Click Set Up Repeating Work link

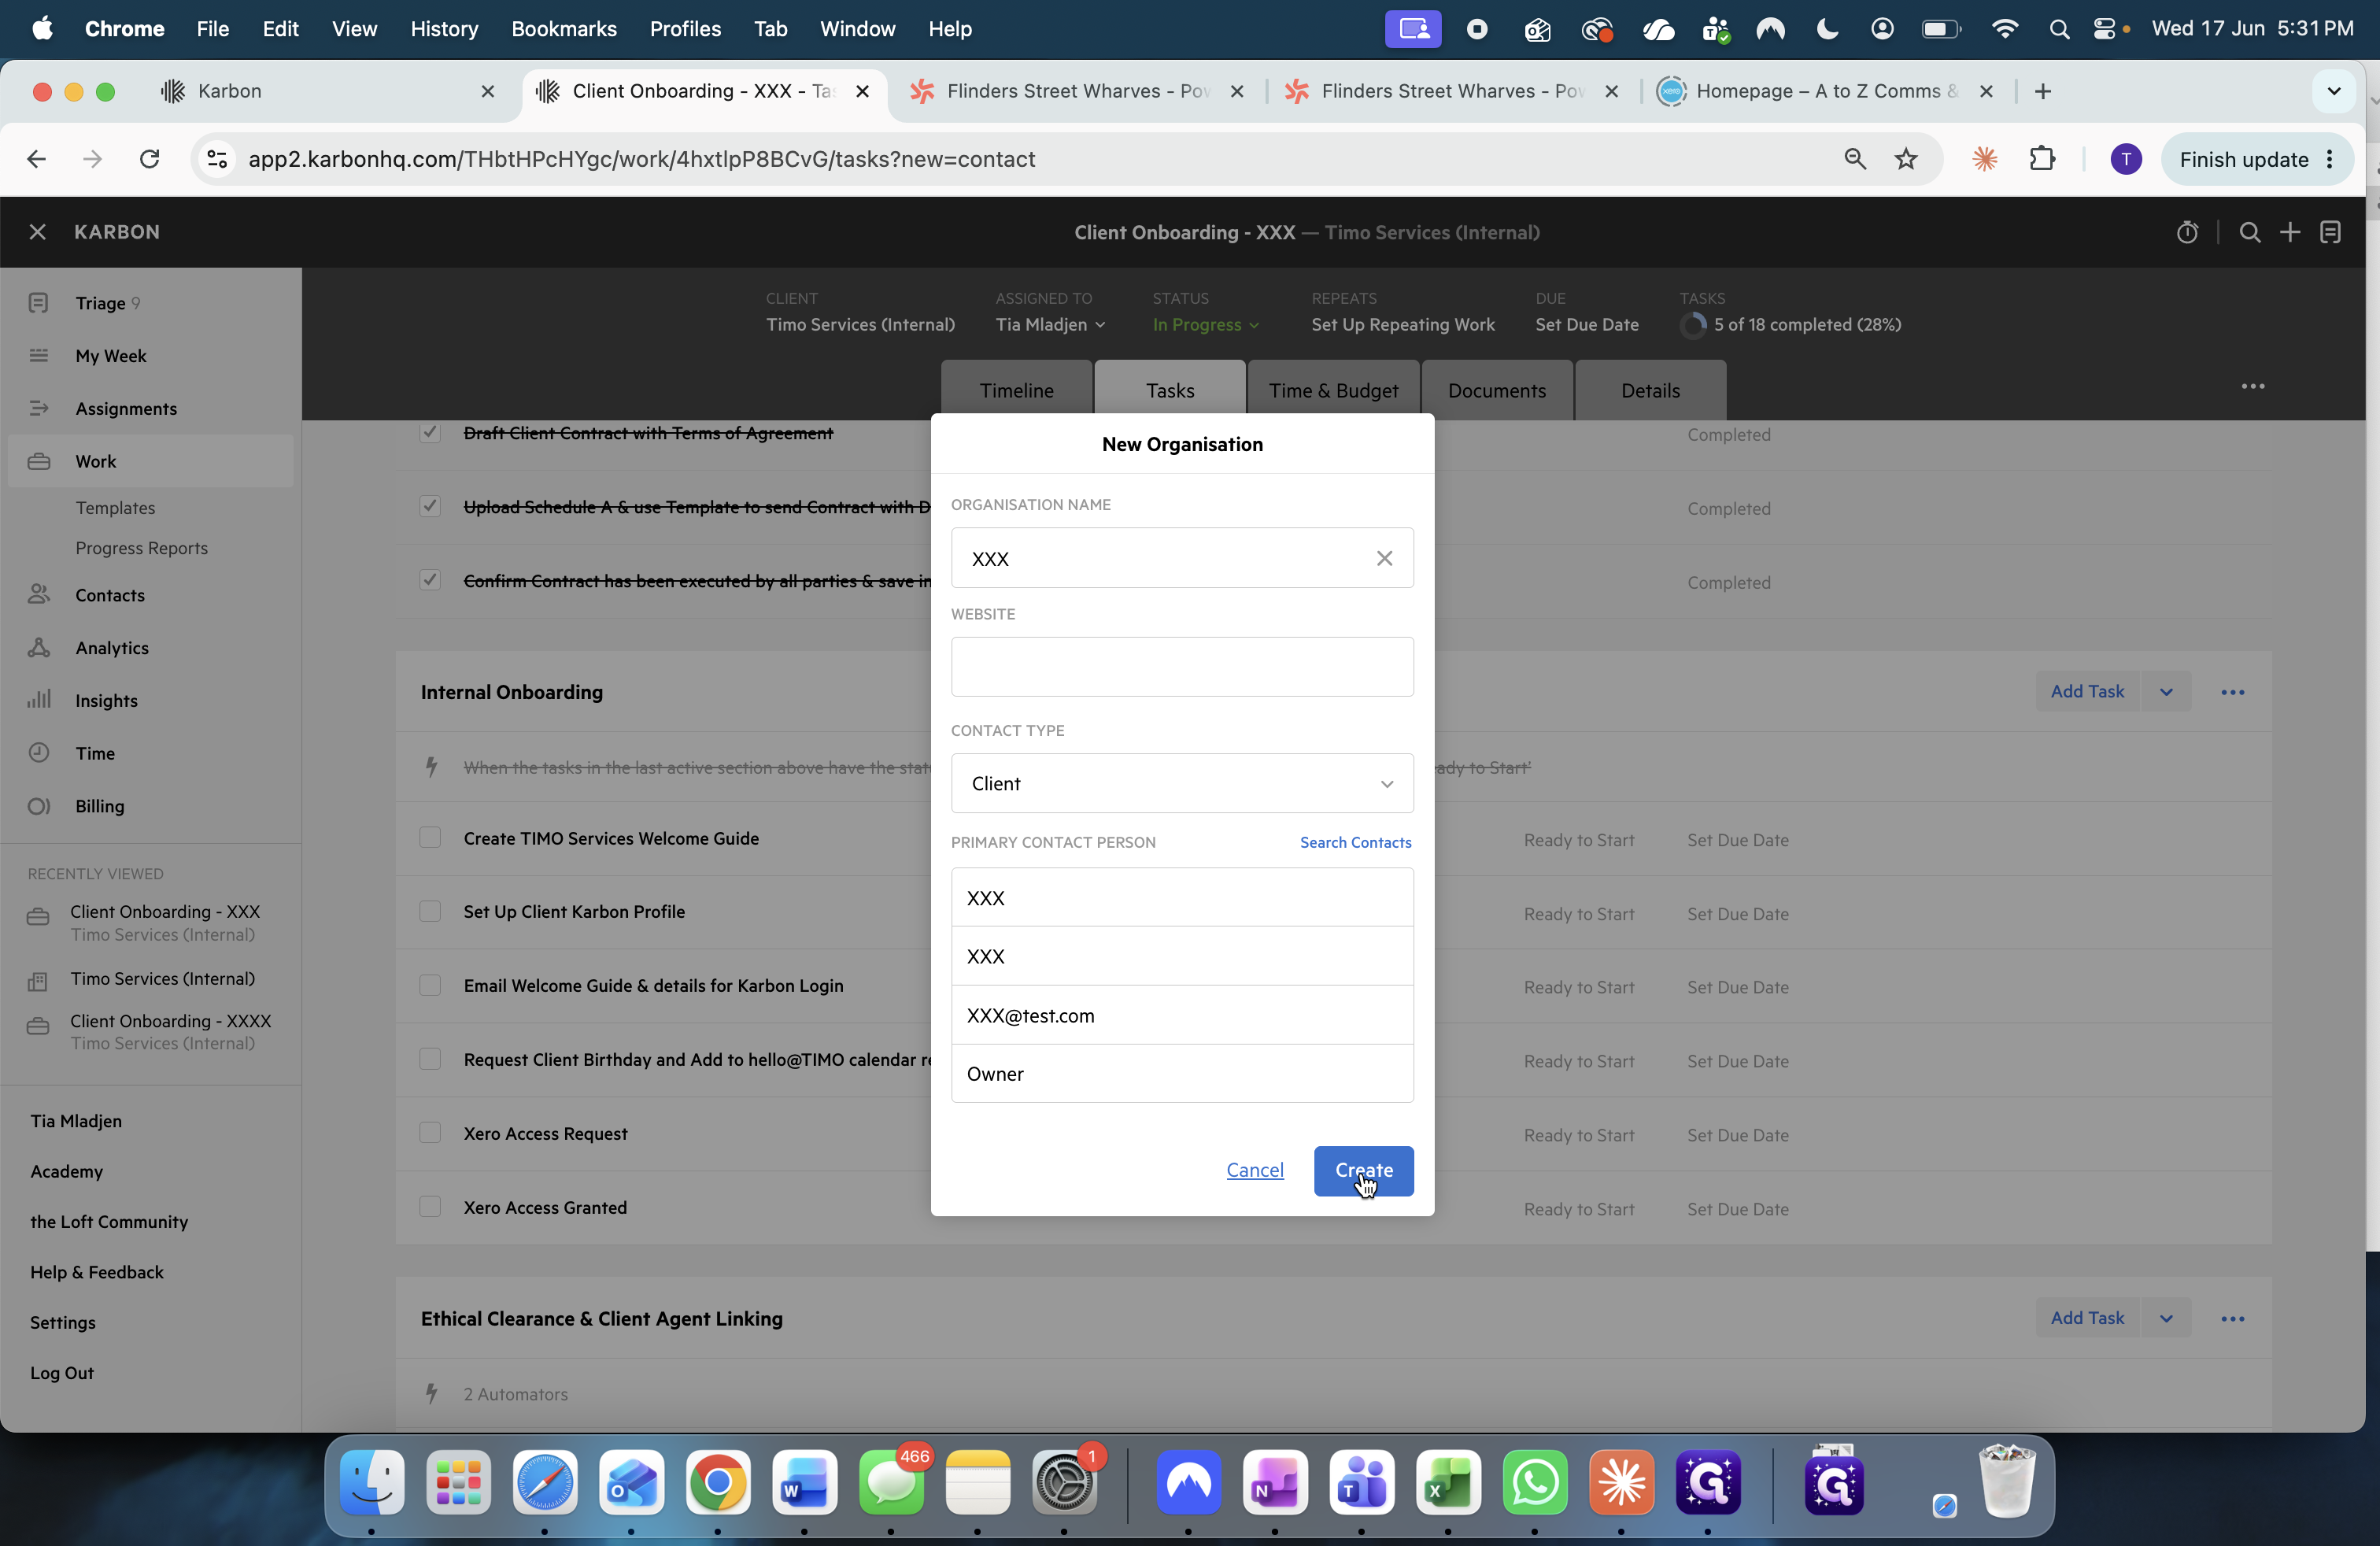point(1403,325)
